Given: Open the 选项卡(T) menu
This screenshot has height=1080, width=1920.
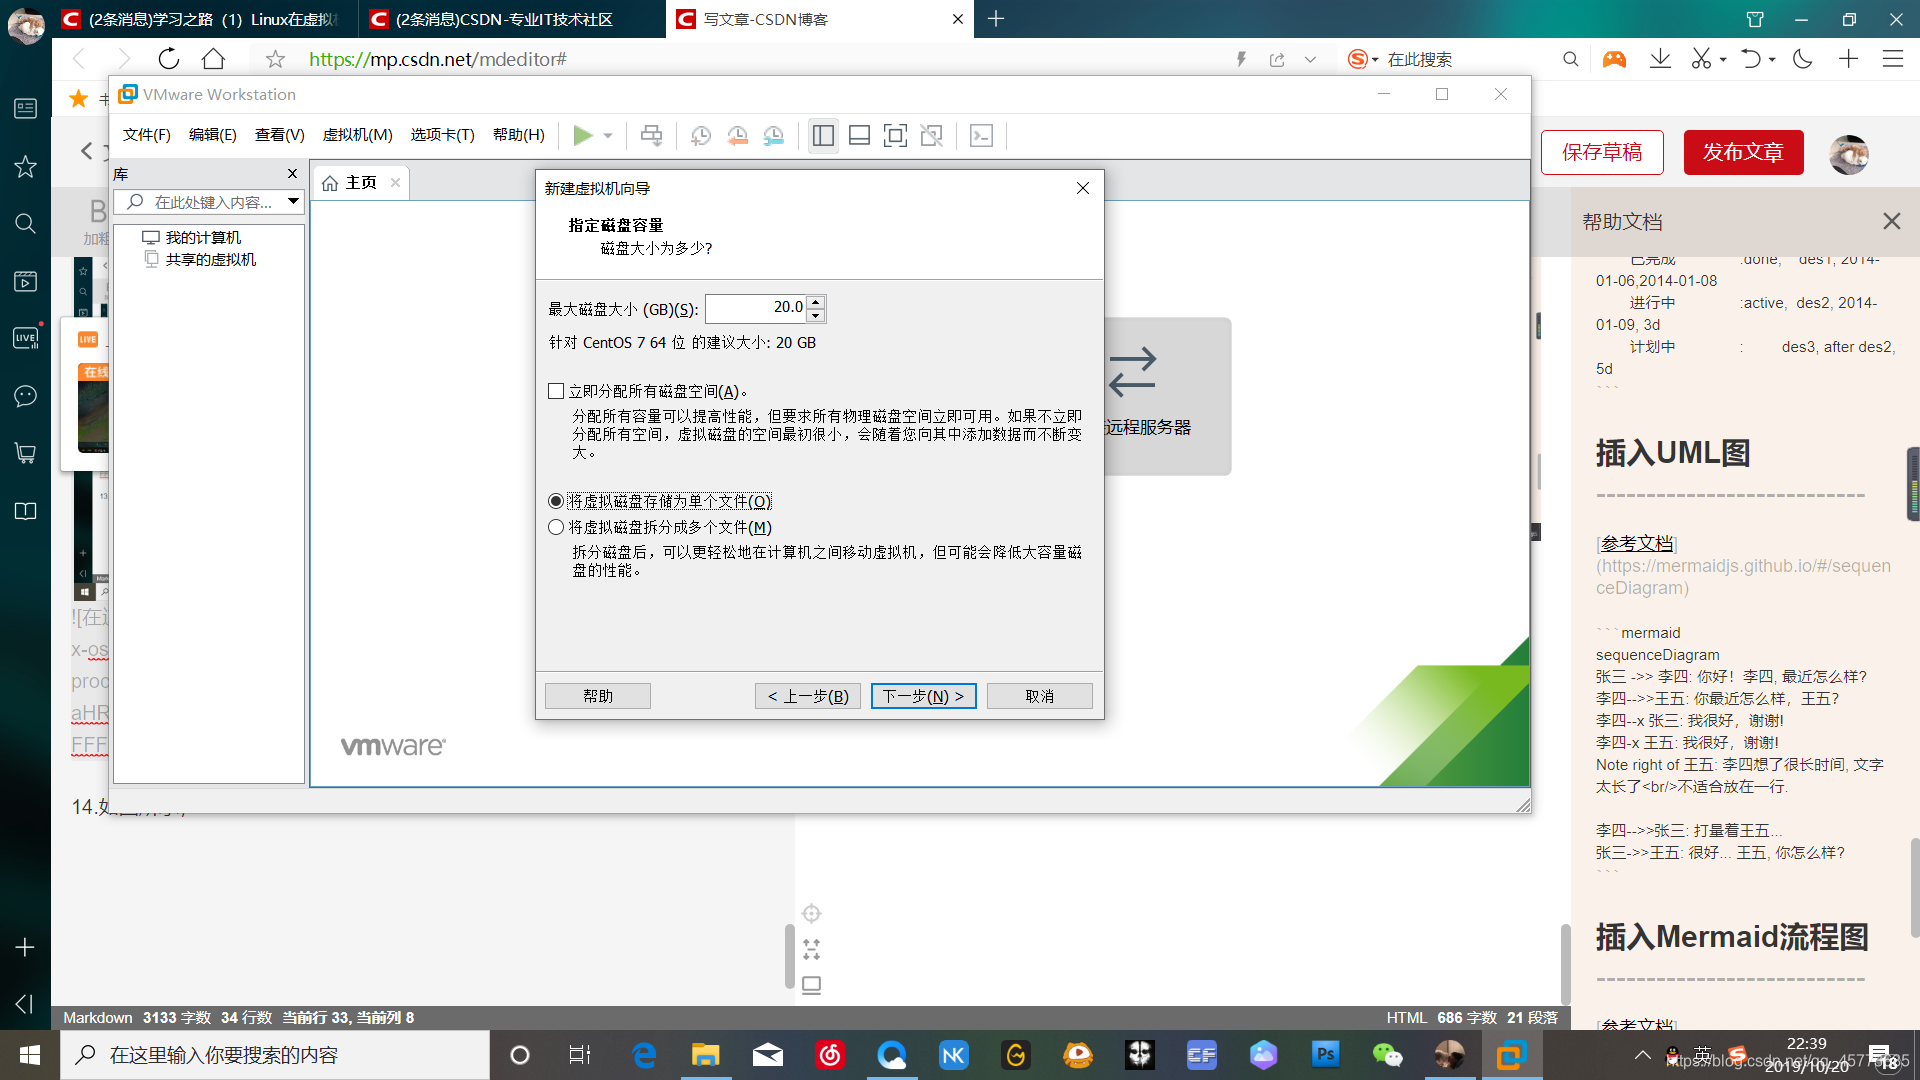Looking at the screenshot, I should (442, 135).
